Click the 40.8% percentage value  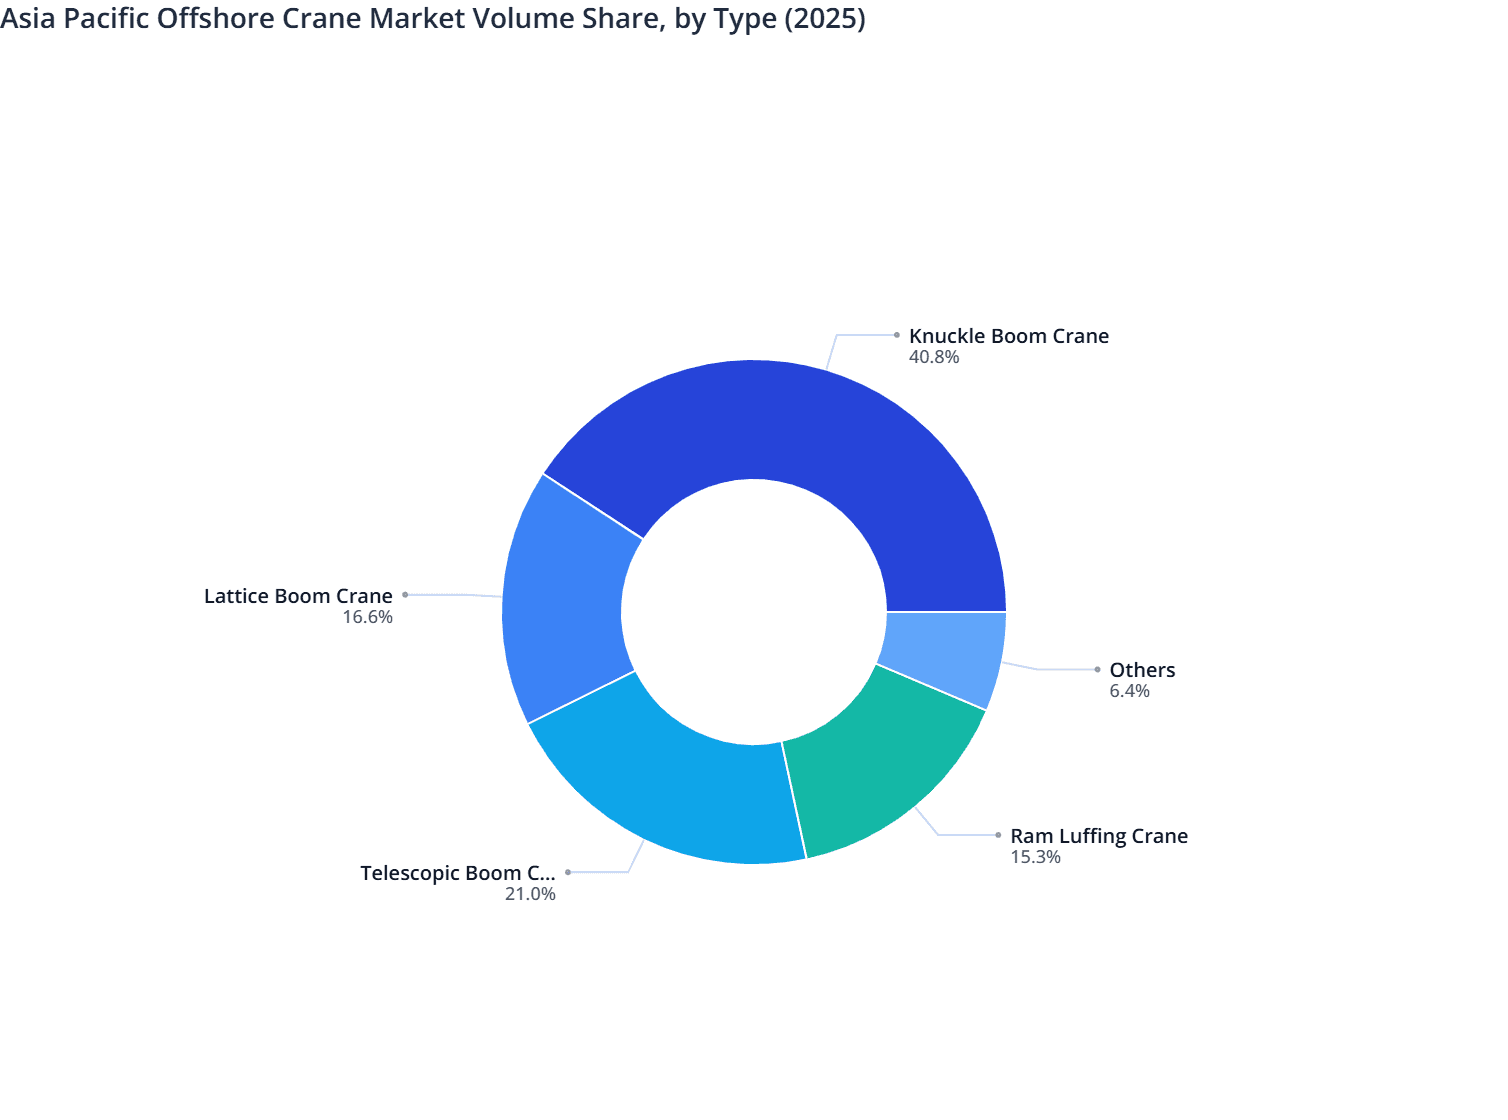tap(934, 357)
